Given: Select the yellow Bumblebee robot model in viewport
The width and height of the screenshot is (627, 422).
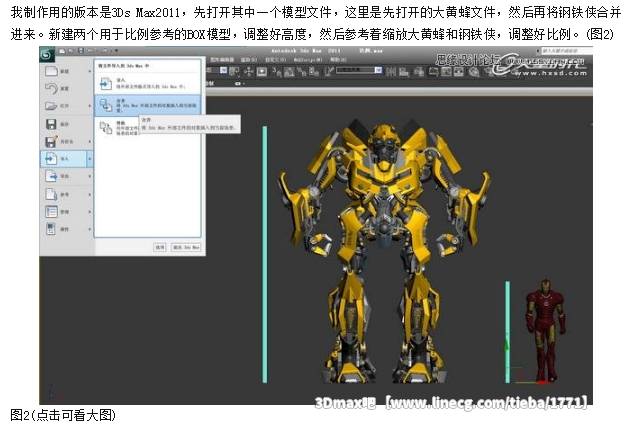Looking at the screenshot, I should [x=384, y=250].
